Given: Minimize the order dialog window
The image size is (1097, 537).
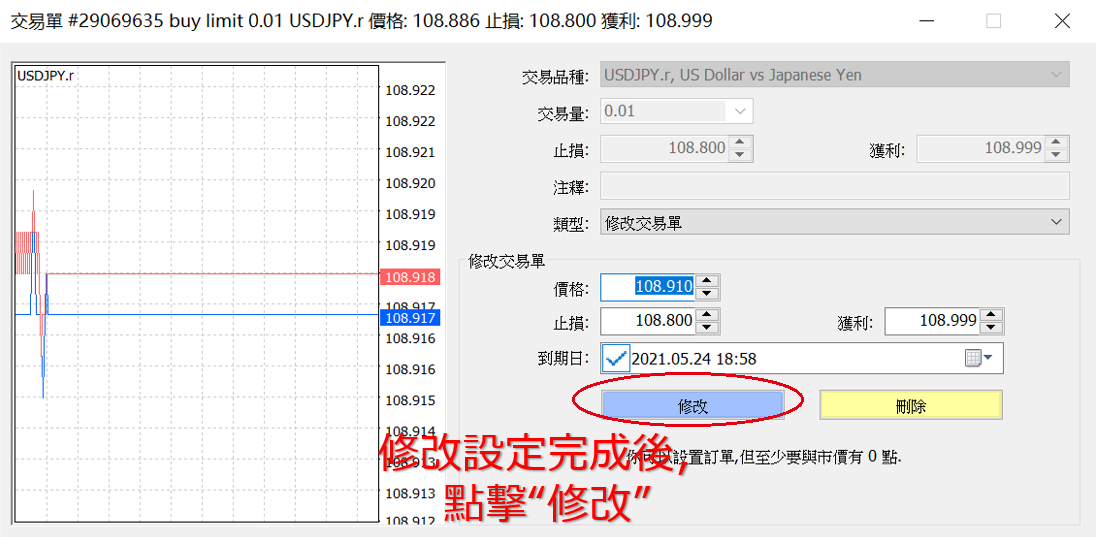Looking at the screenshot, I should click(x=925, y=21).
